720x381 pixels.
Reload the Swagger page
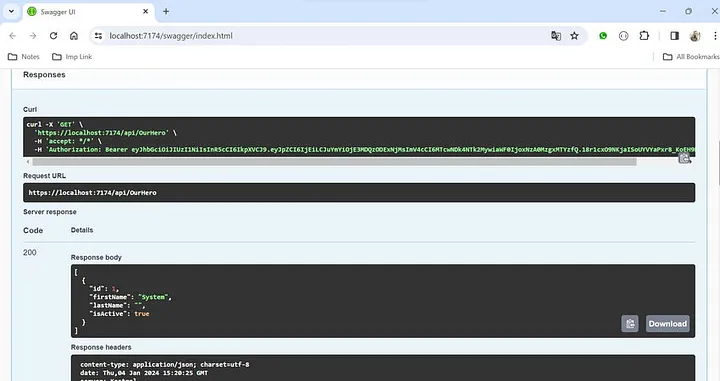tap(53, 36)
